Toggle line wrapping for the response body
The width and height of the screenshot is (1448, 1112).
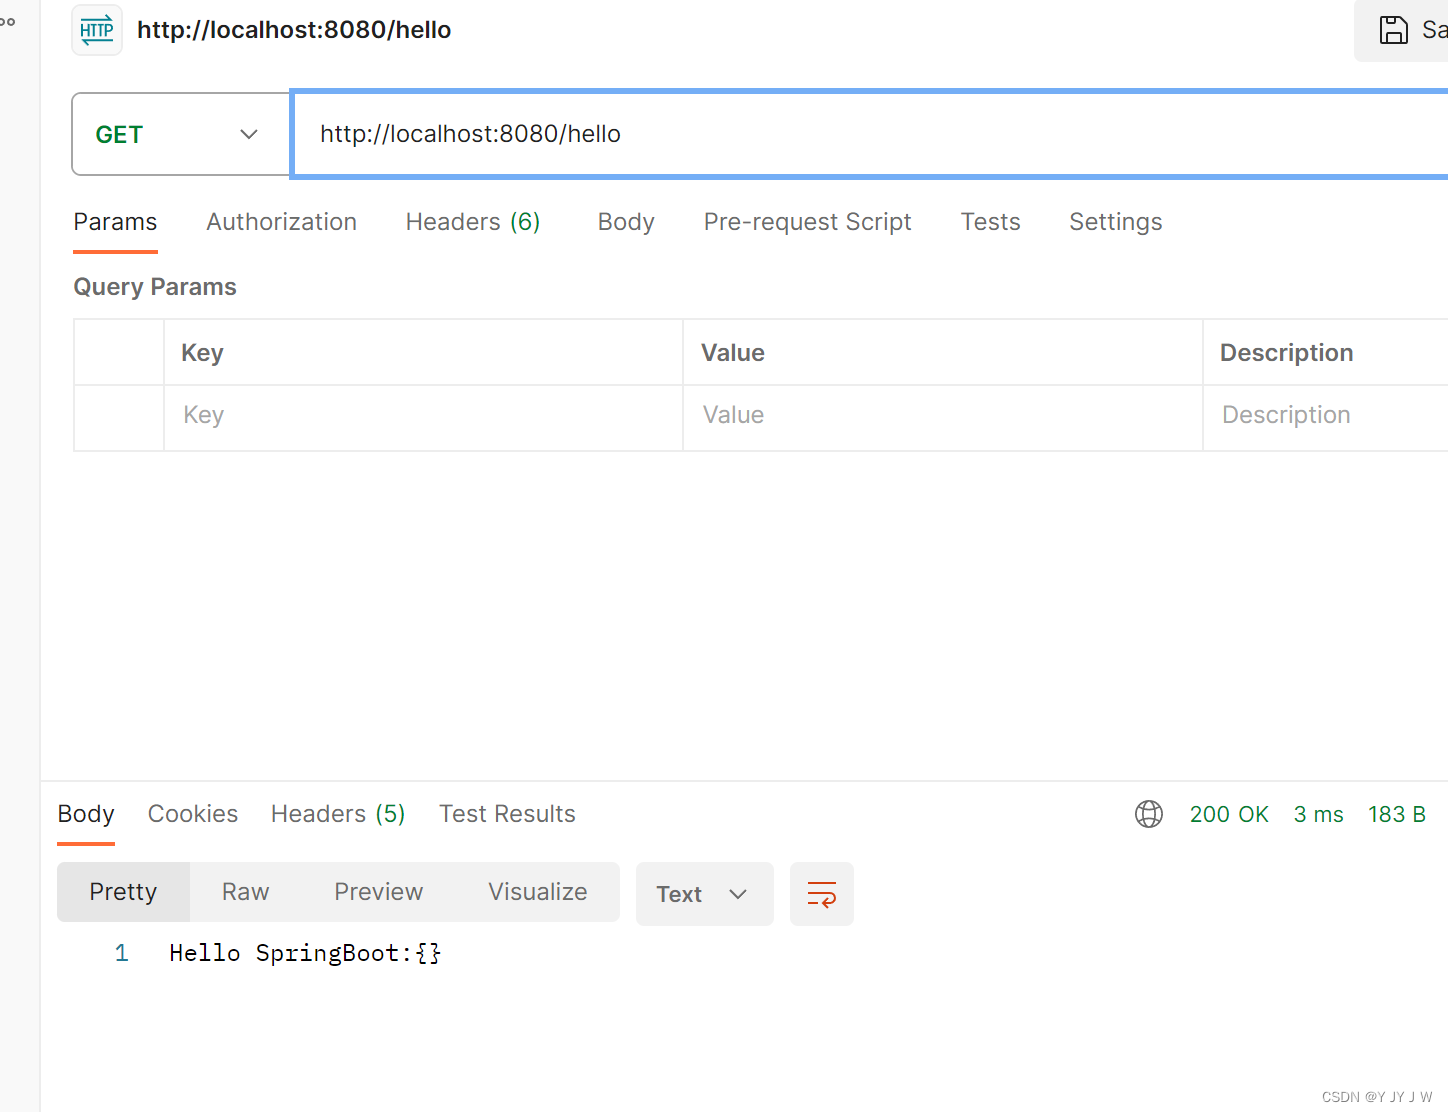821,893
